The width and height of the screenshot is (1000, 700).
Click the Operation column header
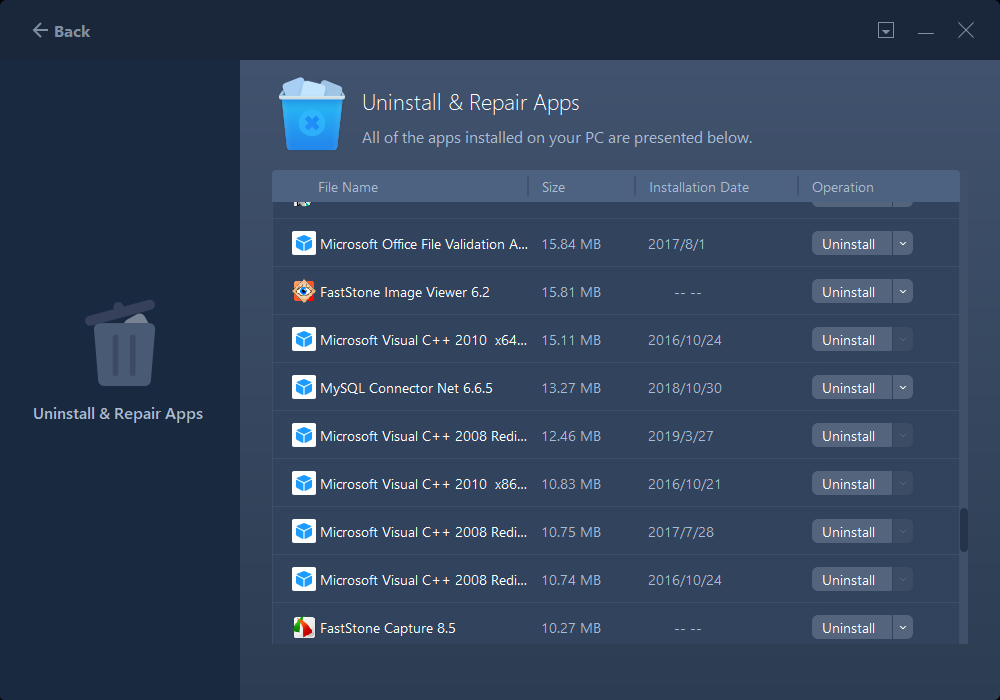[842, 187]
